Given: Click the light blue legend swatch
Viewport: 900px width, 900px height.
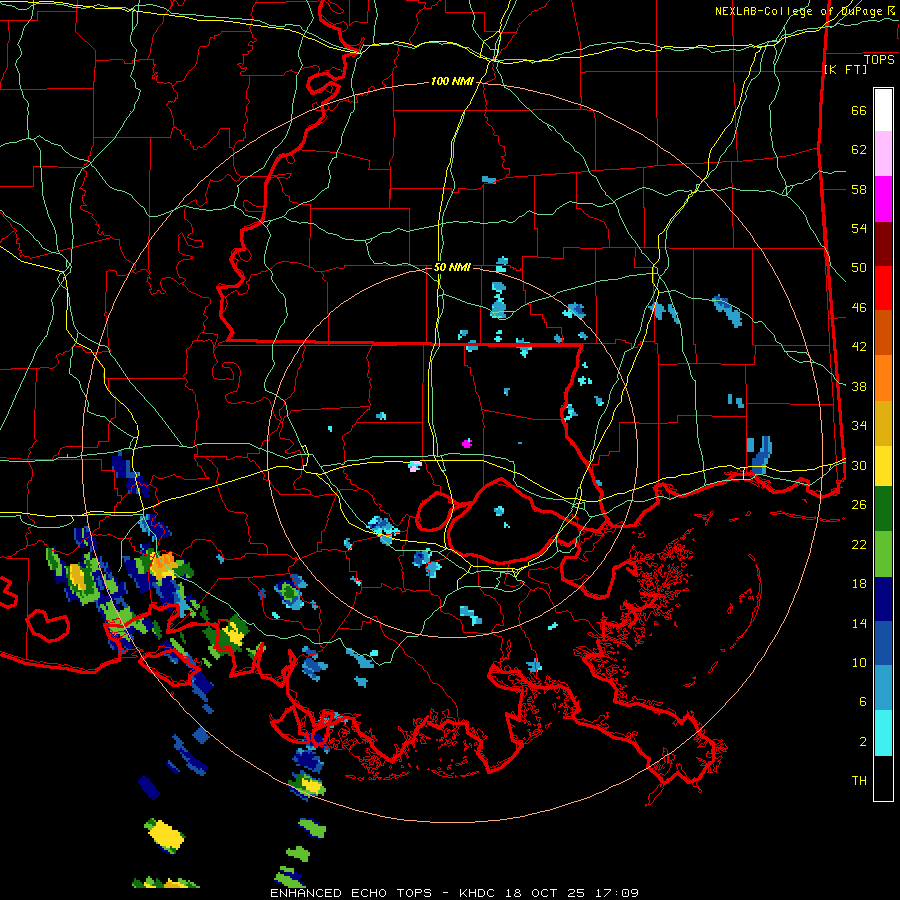Looking at the screenshot, I should pos(883,688).
